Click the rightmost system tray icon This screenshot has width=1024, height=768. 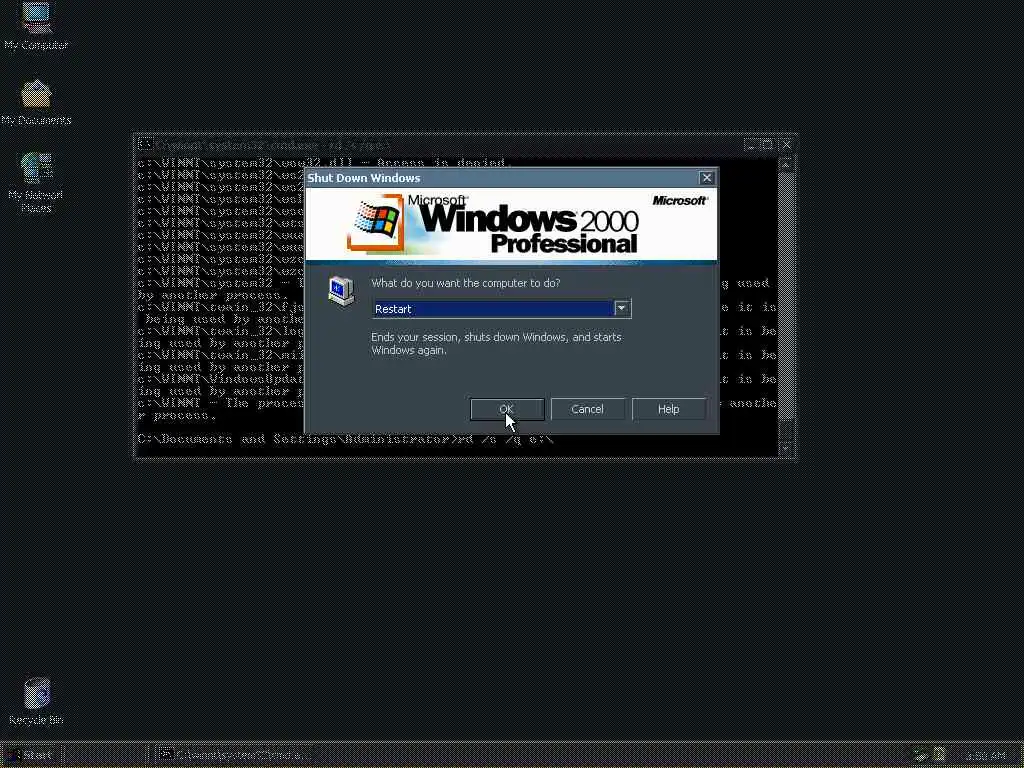click(x=939, y=756)
